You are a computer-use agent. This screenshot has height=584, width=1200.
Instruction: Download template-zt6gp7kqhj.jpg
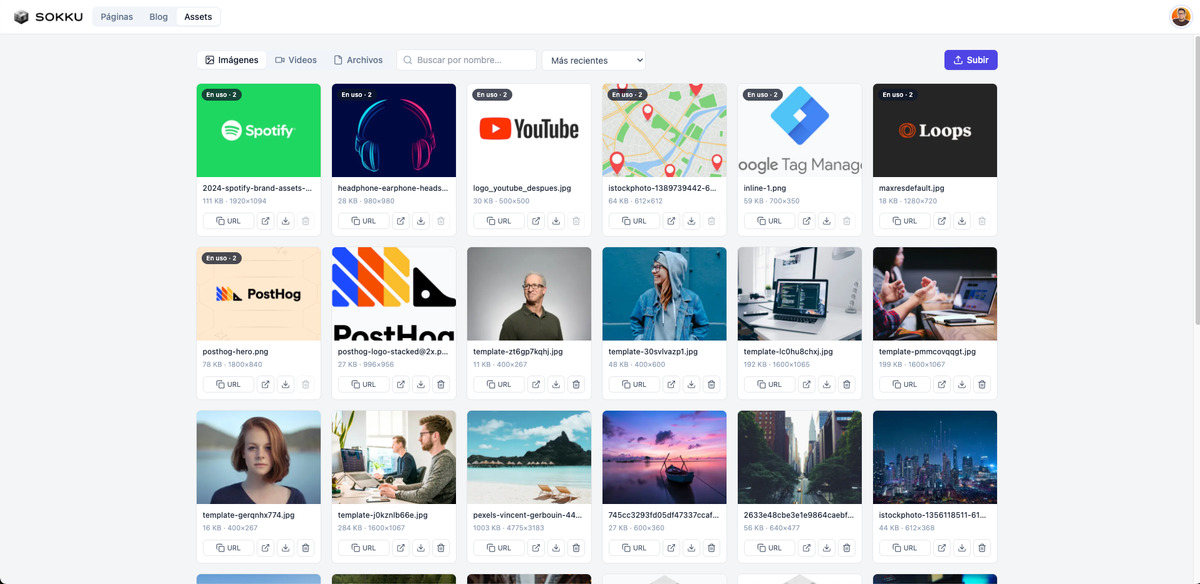(x=556, y=384)
